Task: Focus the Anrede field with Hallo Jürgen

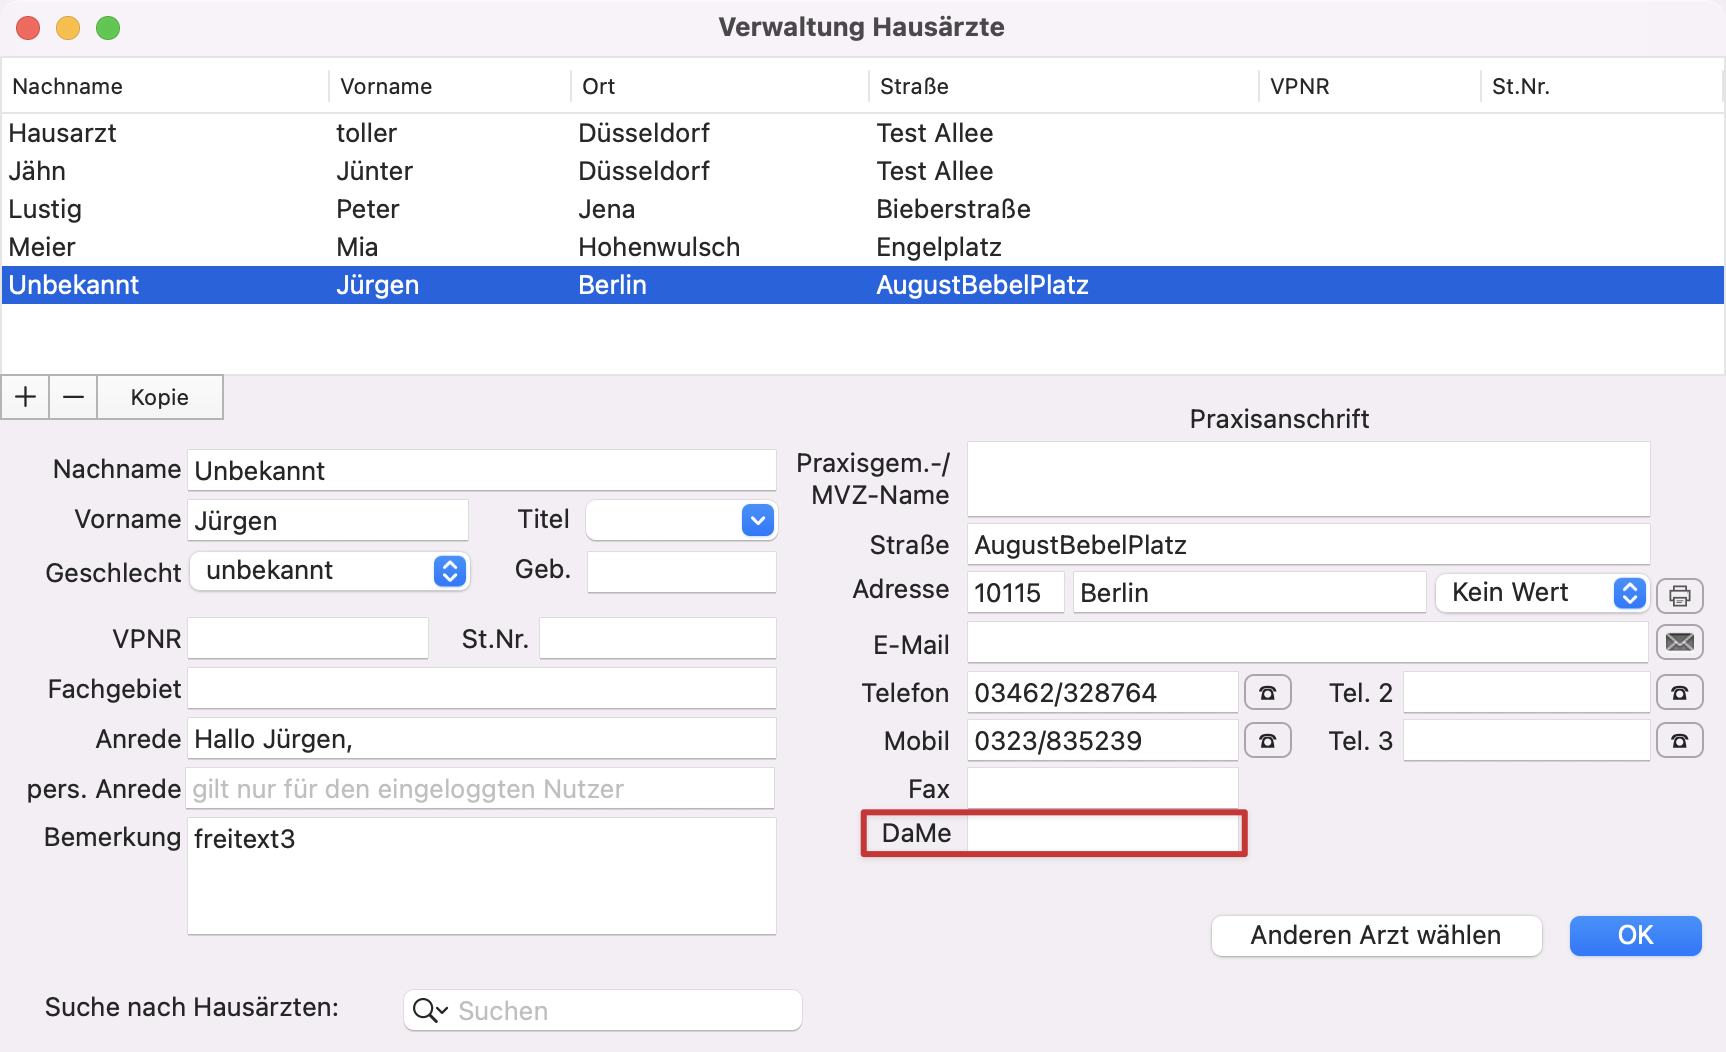Action: [481, 738]
